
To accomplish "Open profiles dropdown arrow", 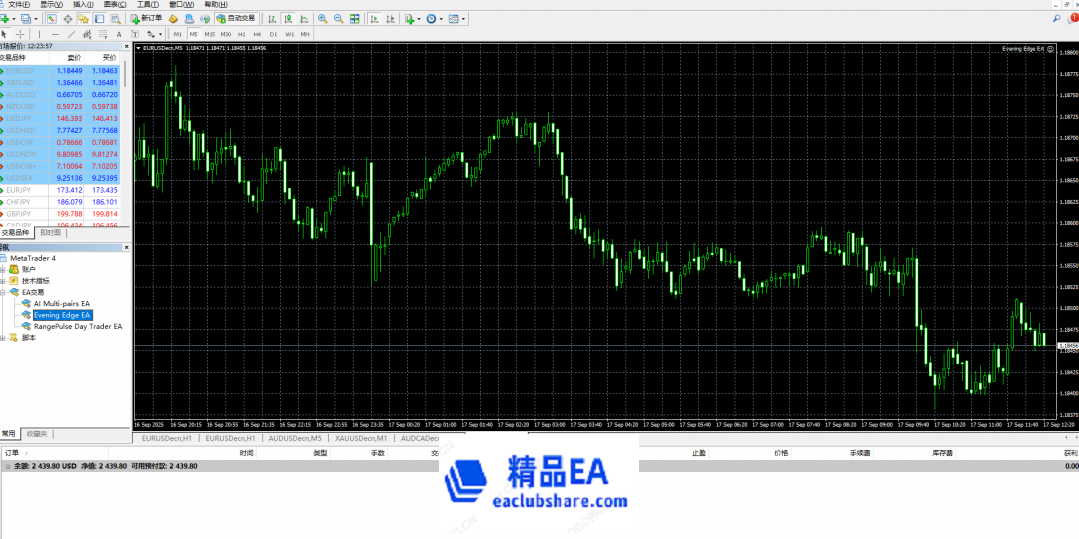I will pyautogui.click(x=36, y=19).
